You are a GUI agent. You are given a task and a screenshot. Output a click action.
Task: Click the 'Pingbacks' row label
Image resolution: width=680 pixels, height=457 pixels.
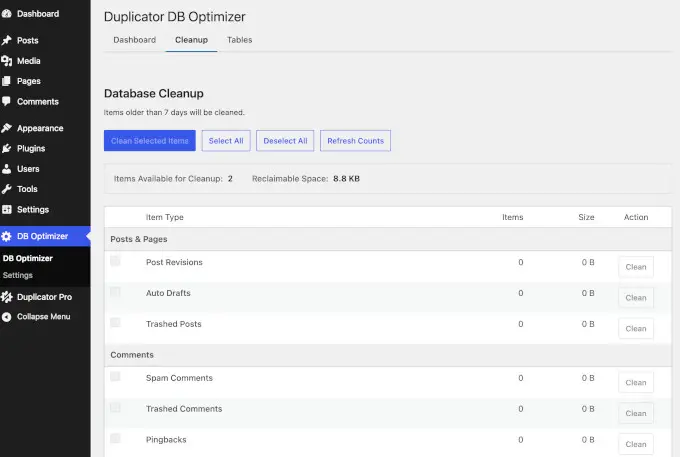[166, 440]
